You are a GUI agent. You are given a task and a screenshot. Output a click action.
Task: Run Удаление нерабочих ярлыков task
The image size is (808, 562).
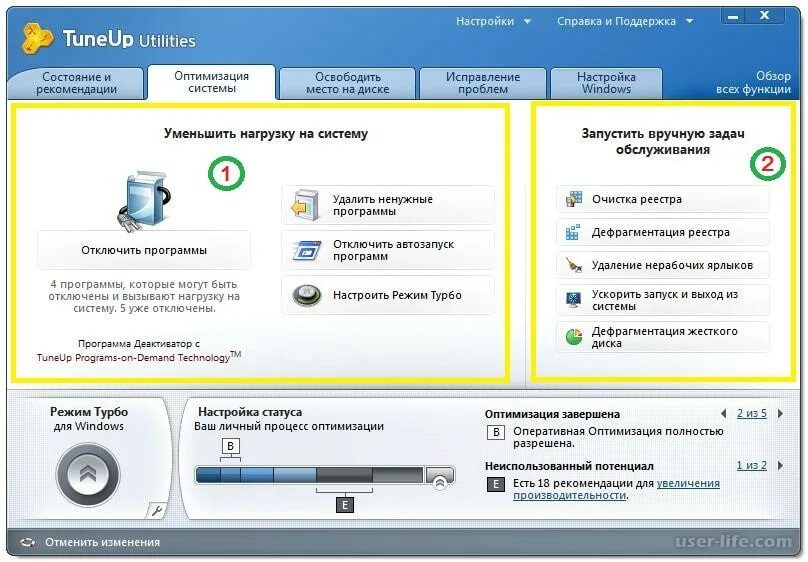[663, 265]
